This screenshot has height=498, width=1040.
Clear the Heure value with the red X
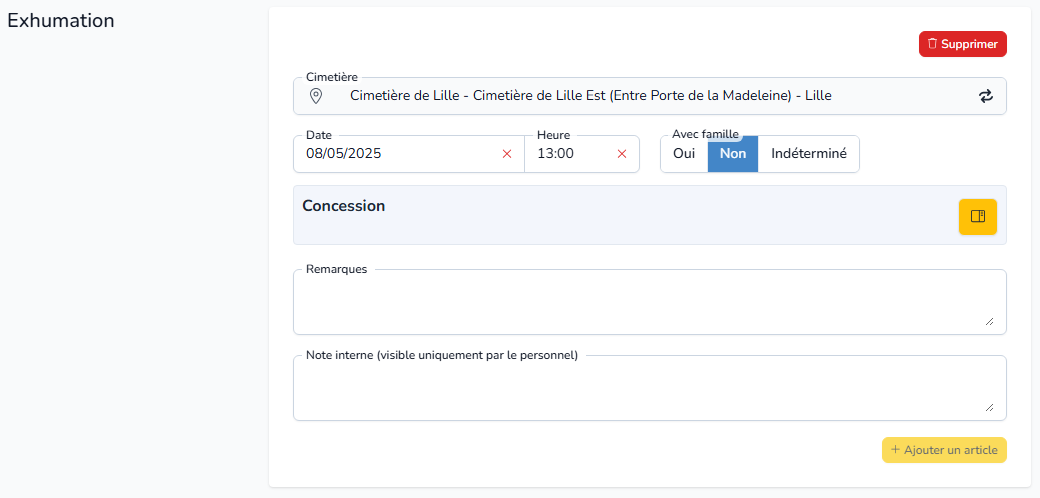tap(622, 154)
